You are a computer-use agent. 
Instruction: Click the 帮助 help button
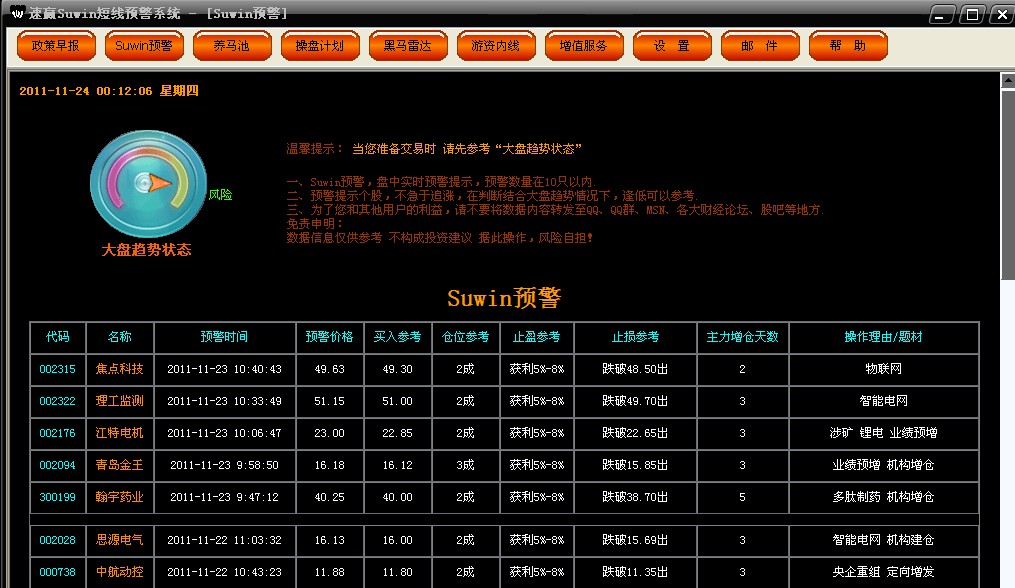(x=847, y=46)
